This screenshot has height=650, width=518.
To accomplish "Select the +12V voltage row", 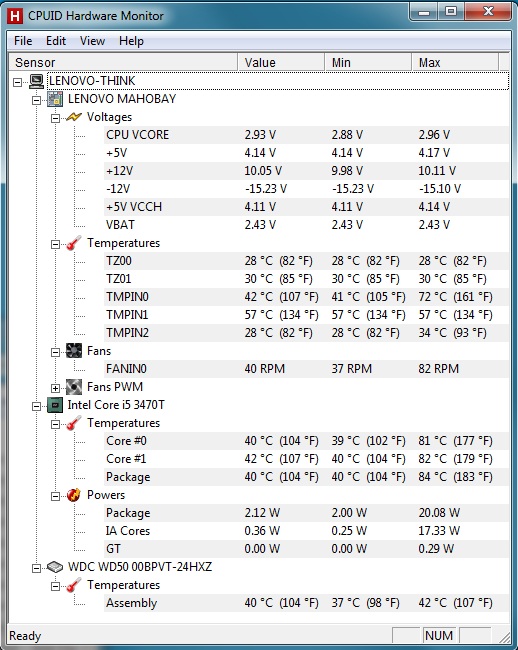I will pos(306,171).
